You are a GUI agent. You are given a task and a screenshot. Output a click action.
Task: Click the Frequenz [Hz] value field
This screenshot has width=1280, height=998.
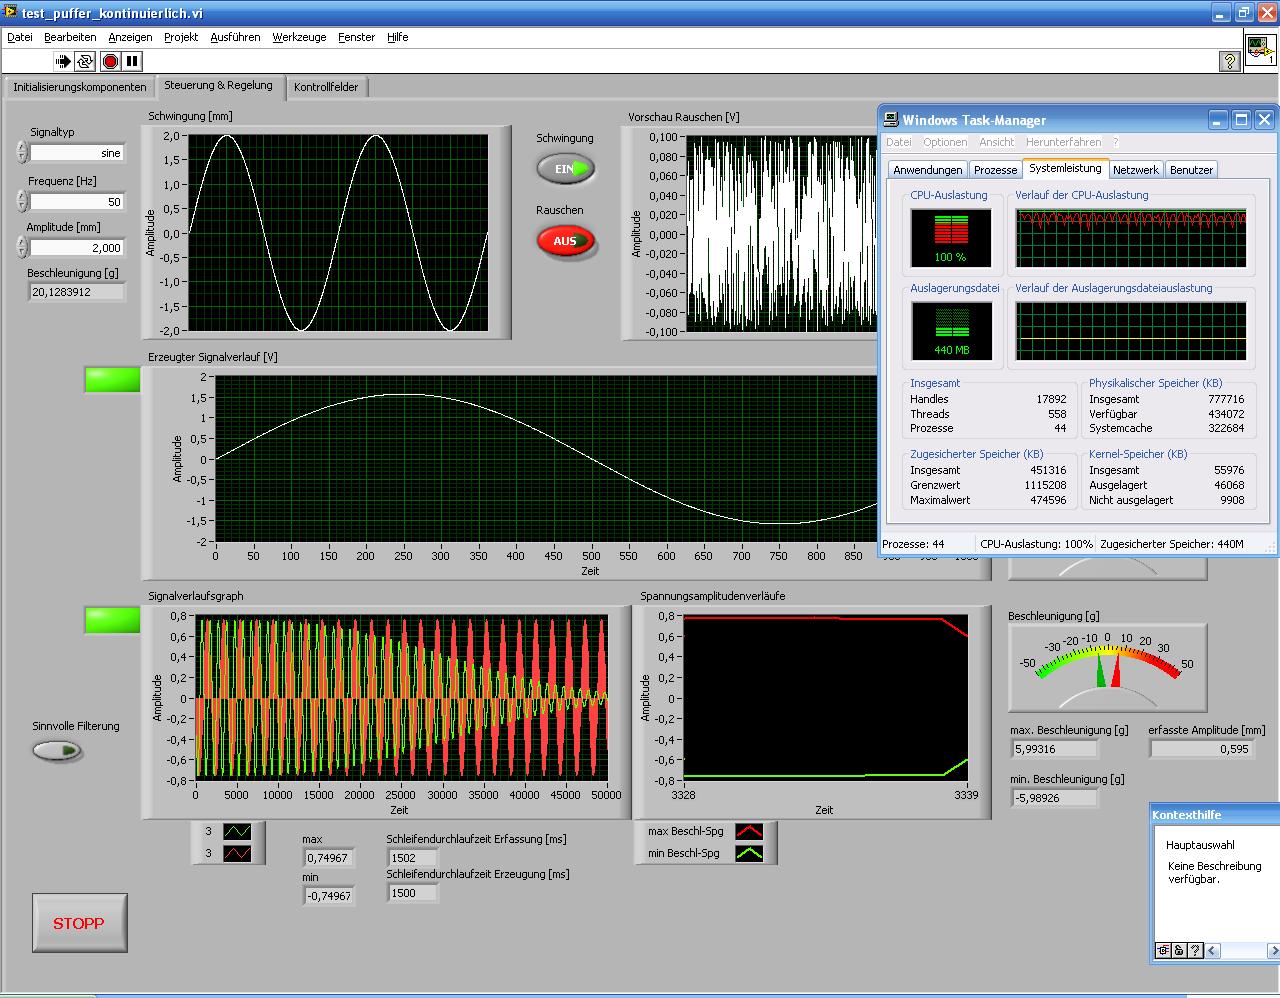point(77,202)
